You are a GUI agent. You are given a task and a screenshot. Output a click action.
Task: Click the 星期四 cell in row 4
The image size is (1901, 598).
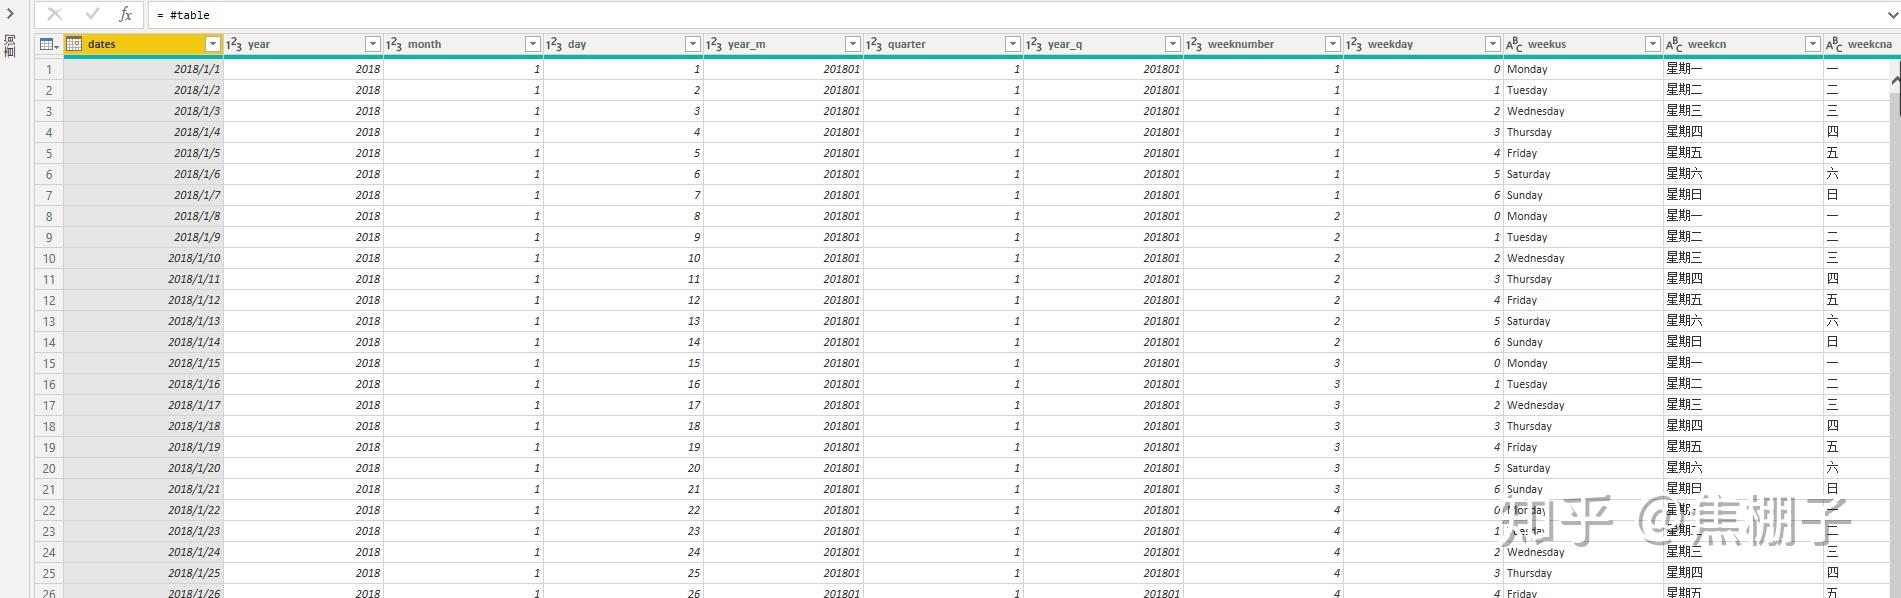(1743, 132)
